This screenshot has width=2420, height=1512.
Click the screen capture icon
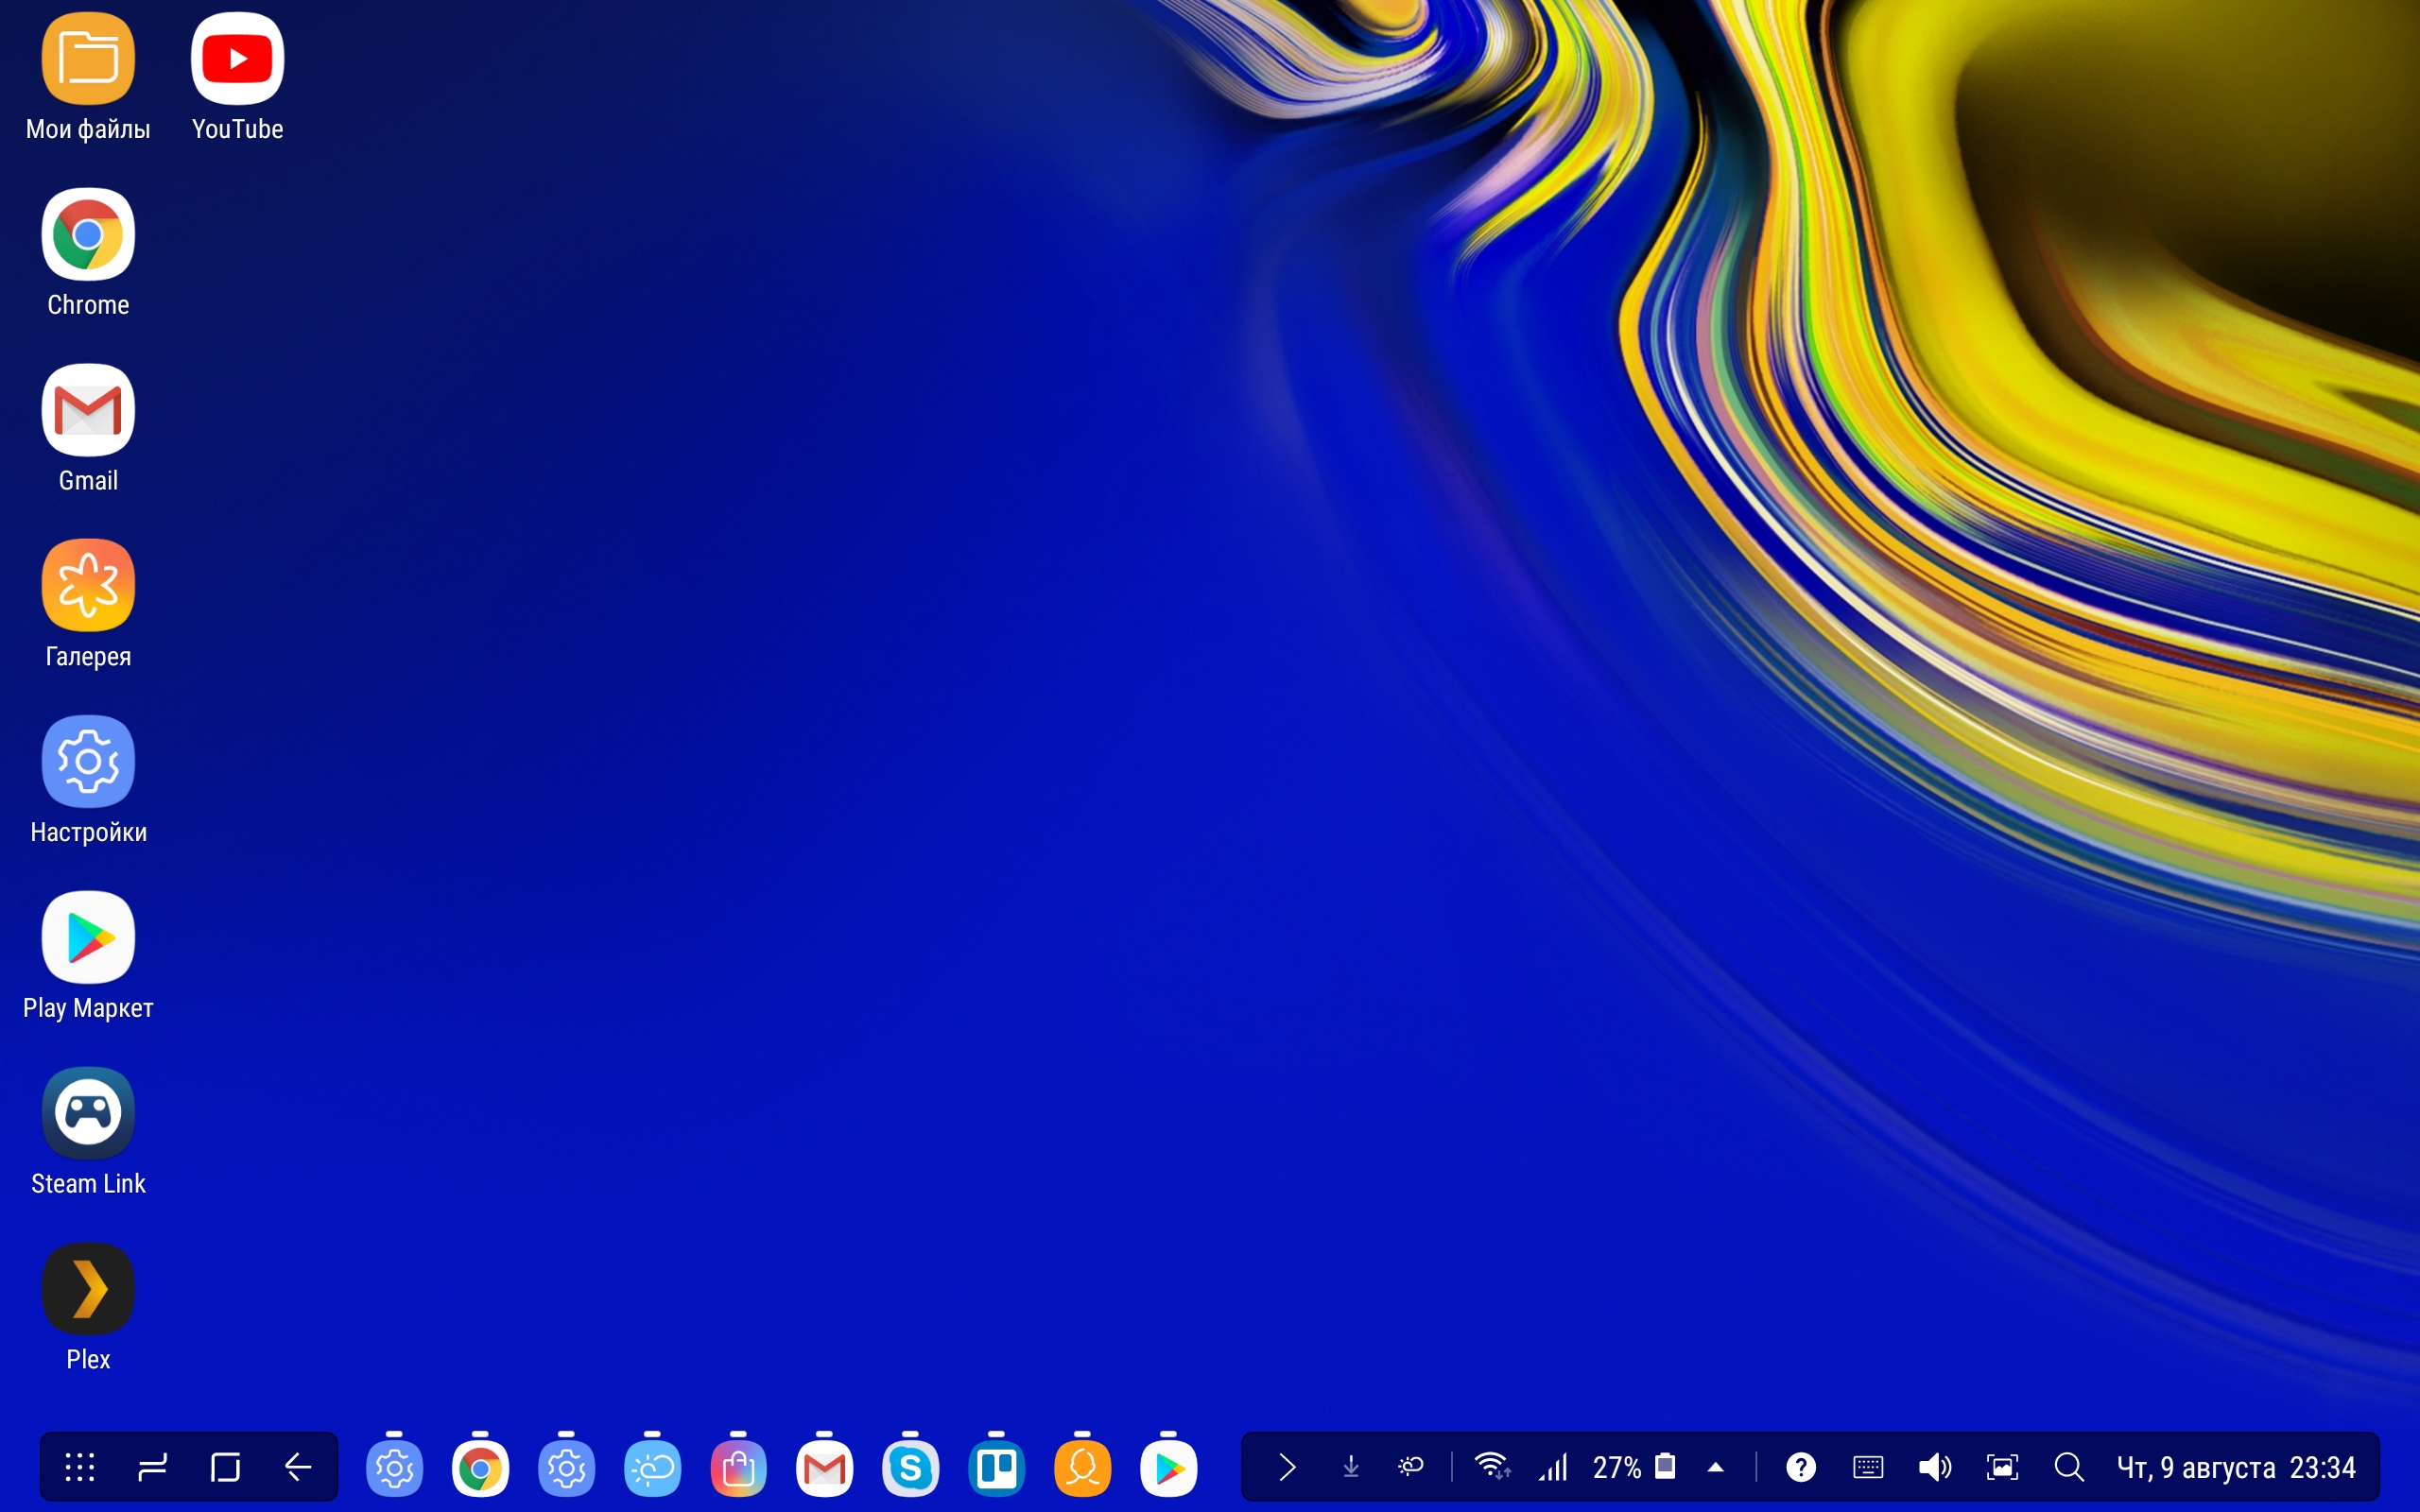[2002, 1467]
